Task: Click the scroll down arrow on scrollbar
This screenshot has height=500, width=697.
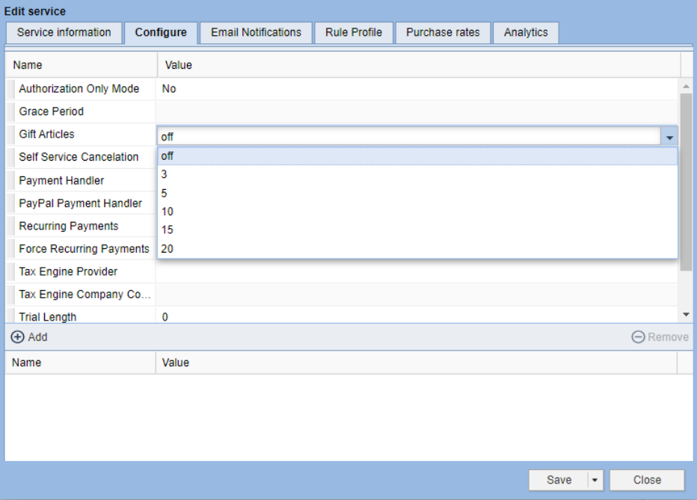Action: (x=686, y=314)
